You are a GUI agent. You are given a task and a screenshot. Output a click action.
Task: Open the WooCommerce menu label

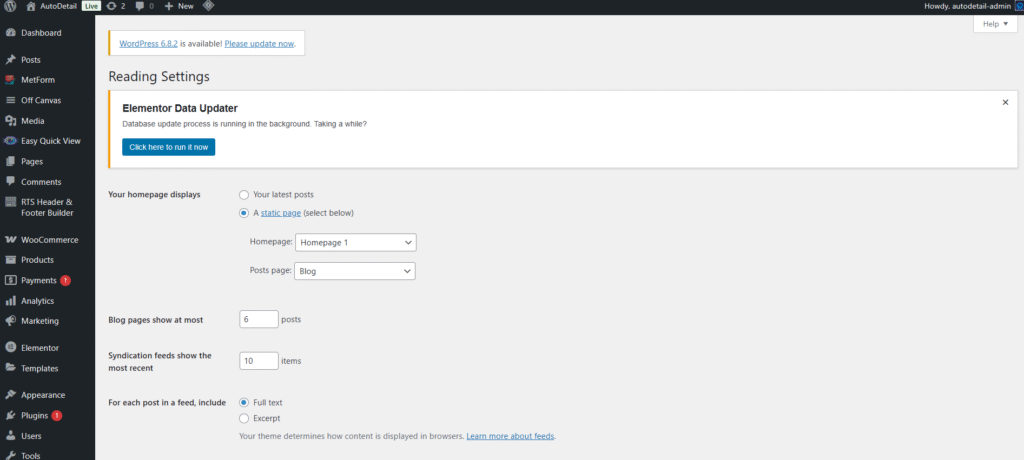pos(50,240)
